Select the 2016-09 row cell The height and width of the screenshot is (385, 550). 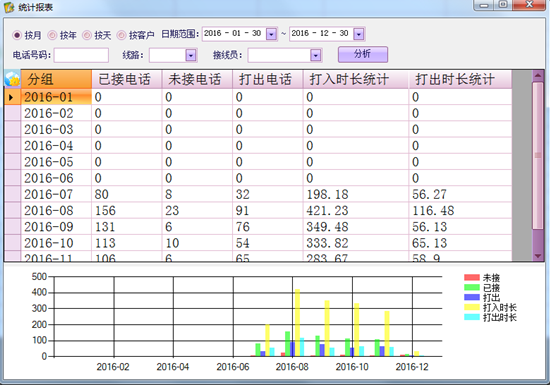click(x=56, y=227)
